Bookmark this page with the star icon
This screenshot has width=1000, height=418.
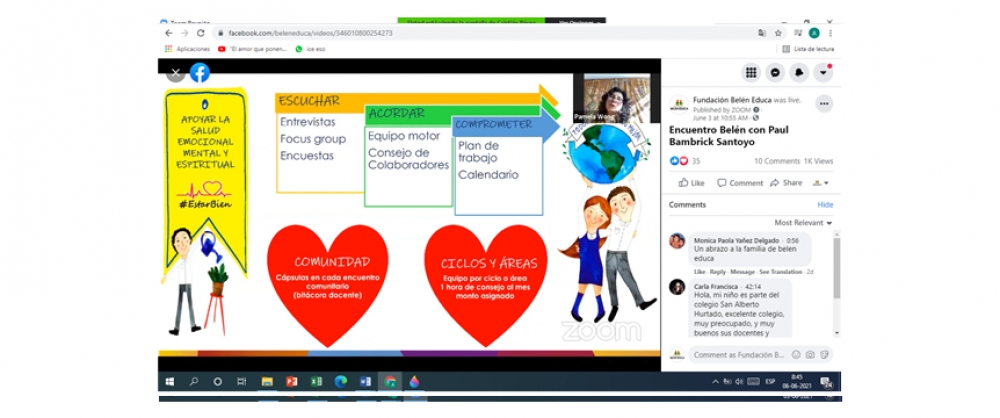778,33
